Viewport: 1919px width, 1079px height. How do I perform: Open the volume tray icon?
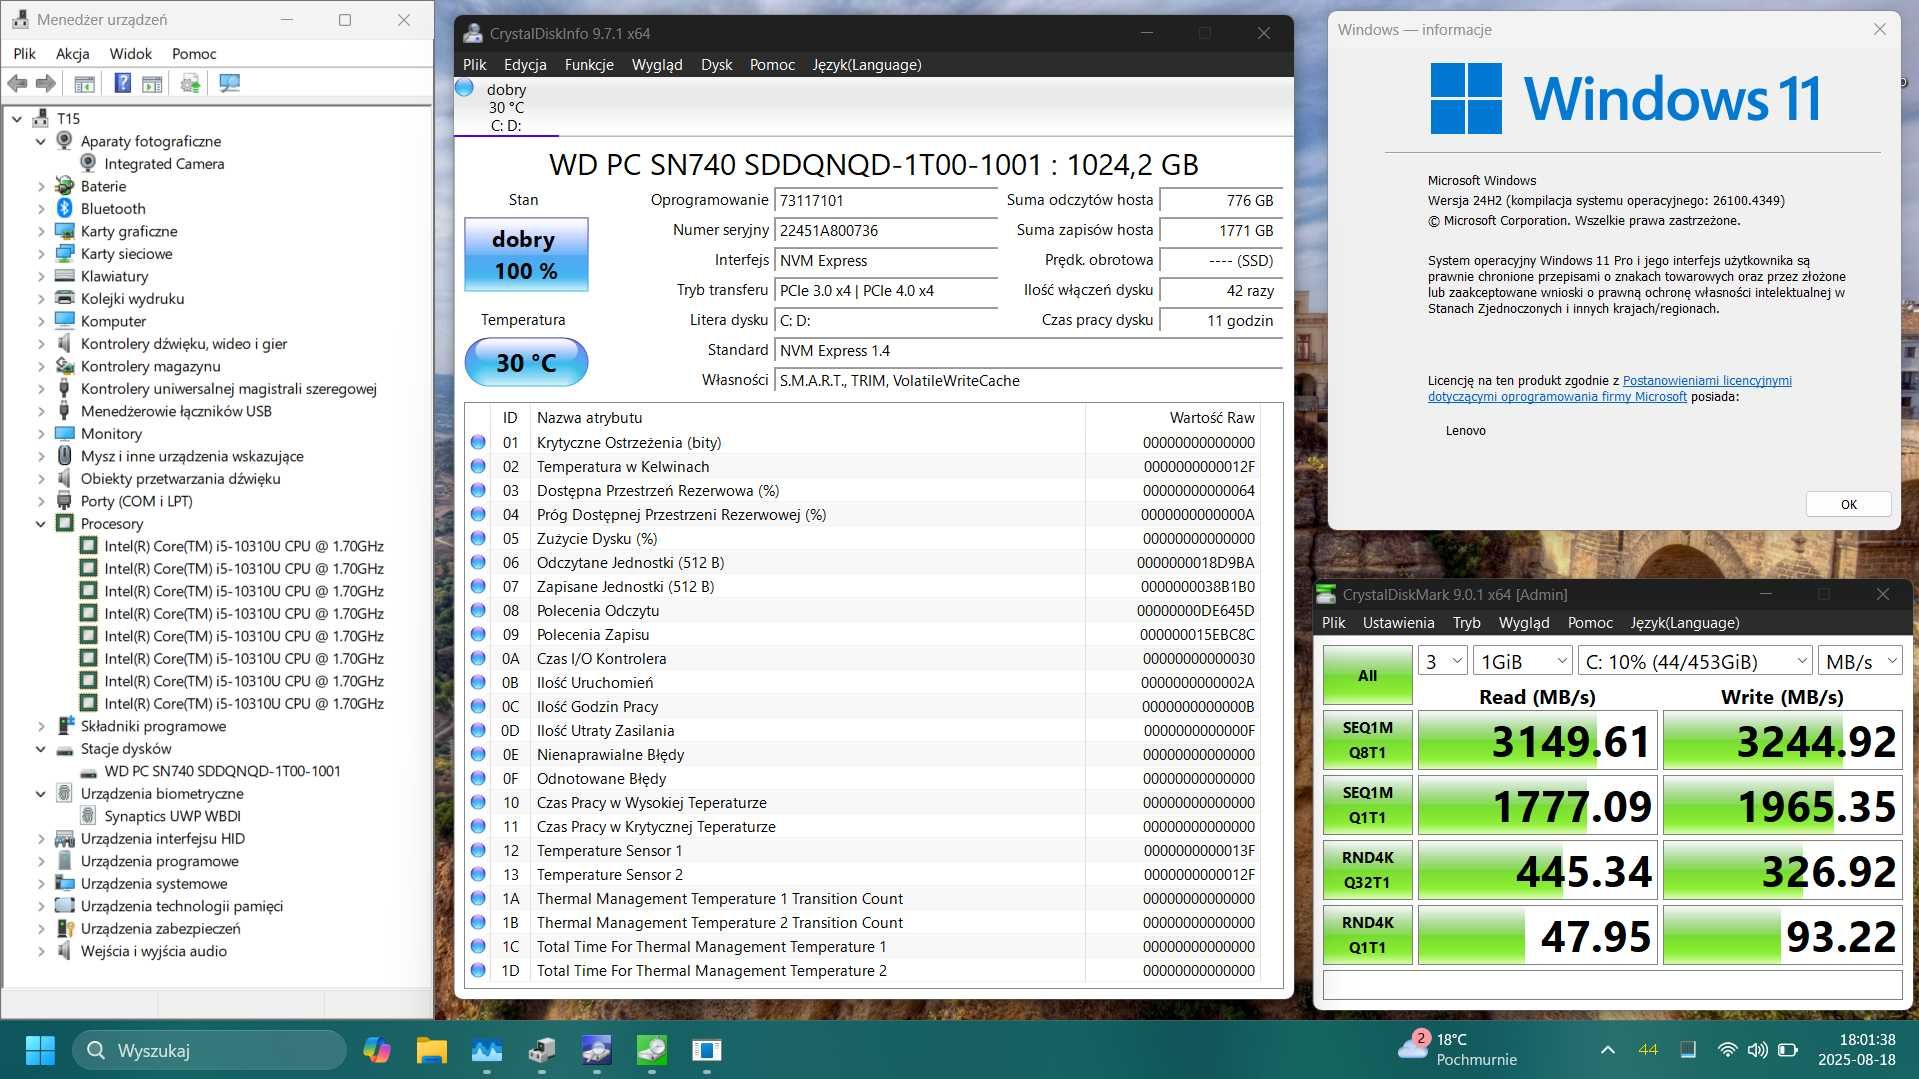coord(1757,1050)
